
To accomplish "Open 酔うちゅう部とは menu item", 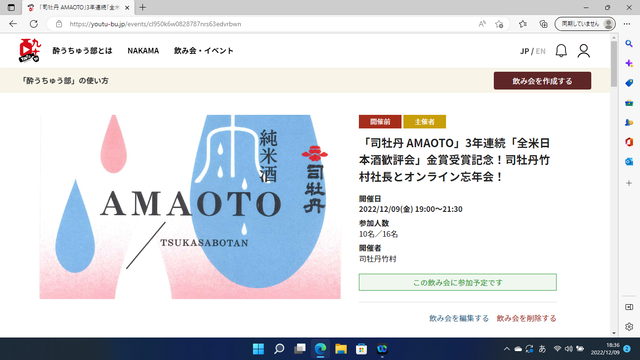I will (82, 51).
